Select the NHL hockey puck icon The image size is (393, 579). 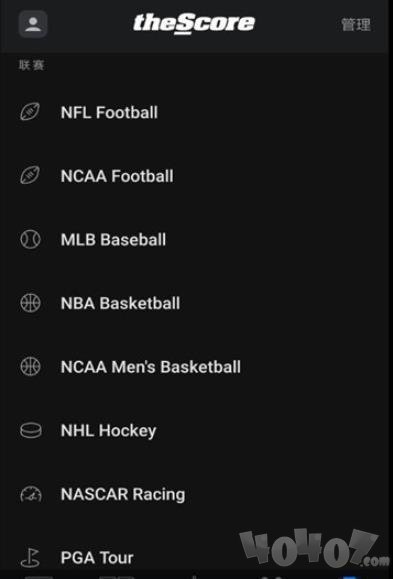(31, 431)
